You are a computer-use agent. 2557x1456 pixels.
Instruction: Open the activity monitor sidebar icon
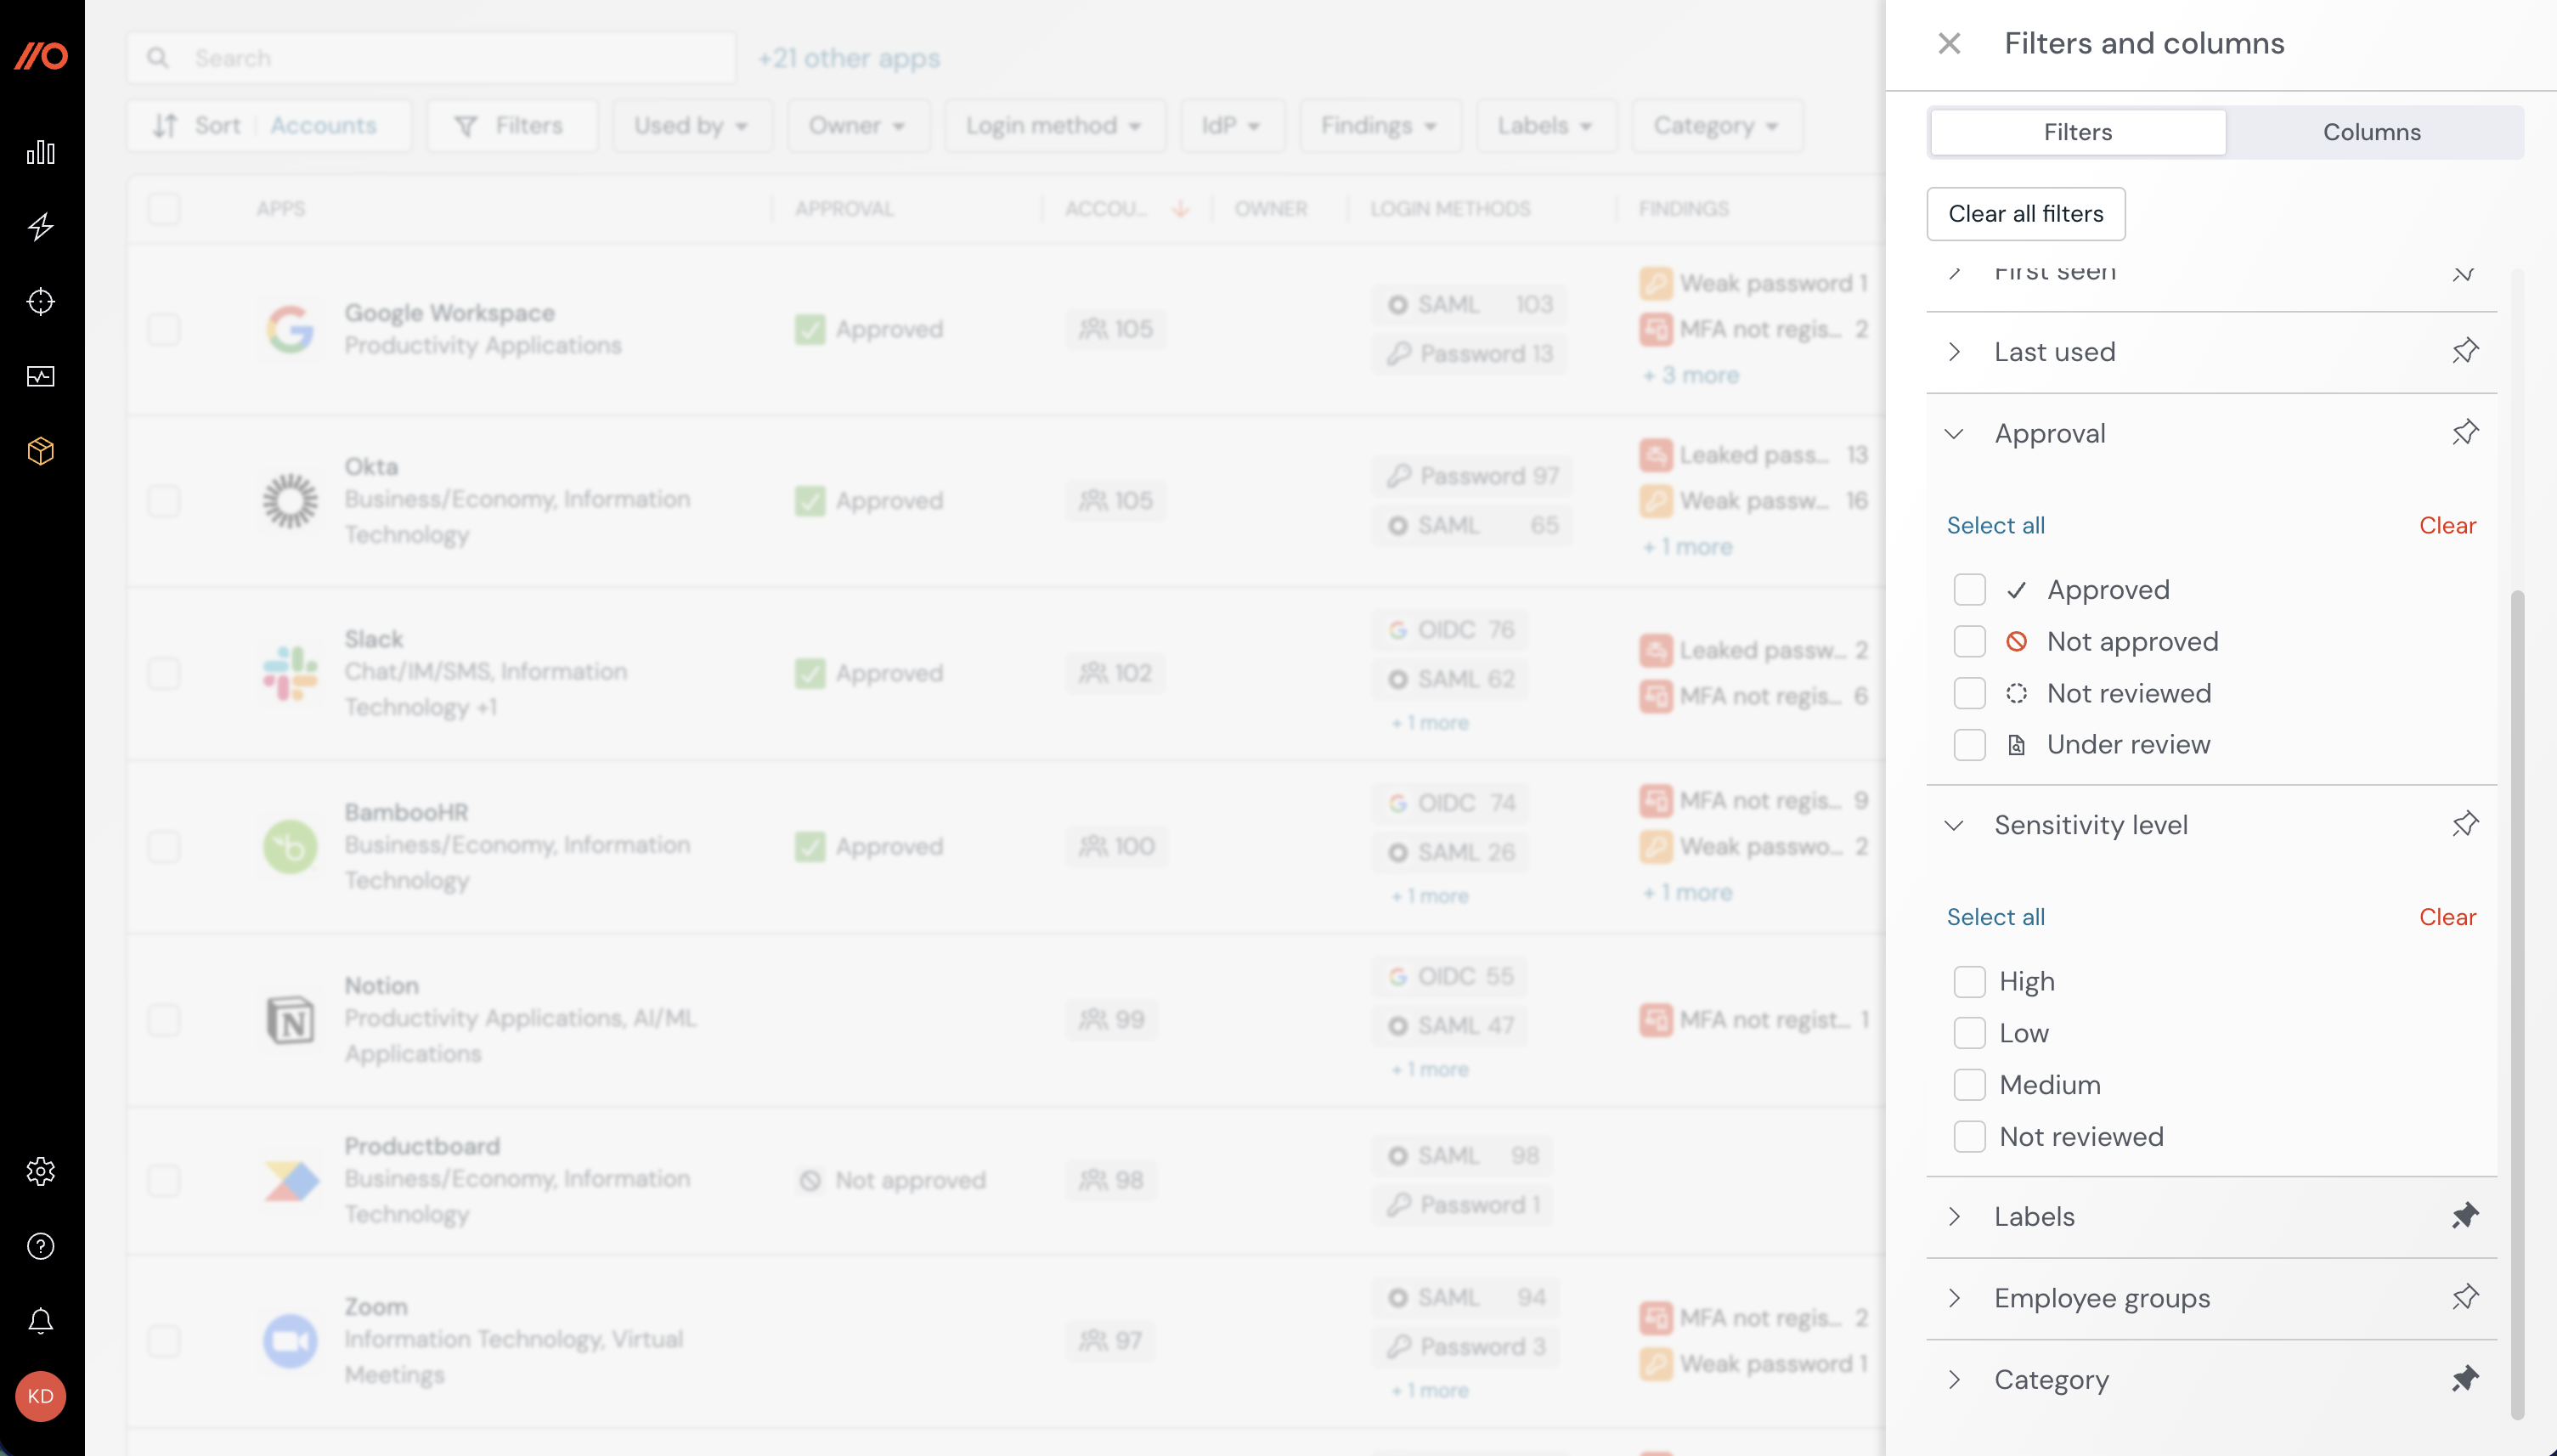tap(41, 376)
